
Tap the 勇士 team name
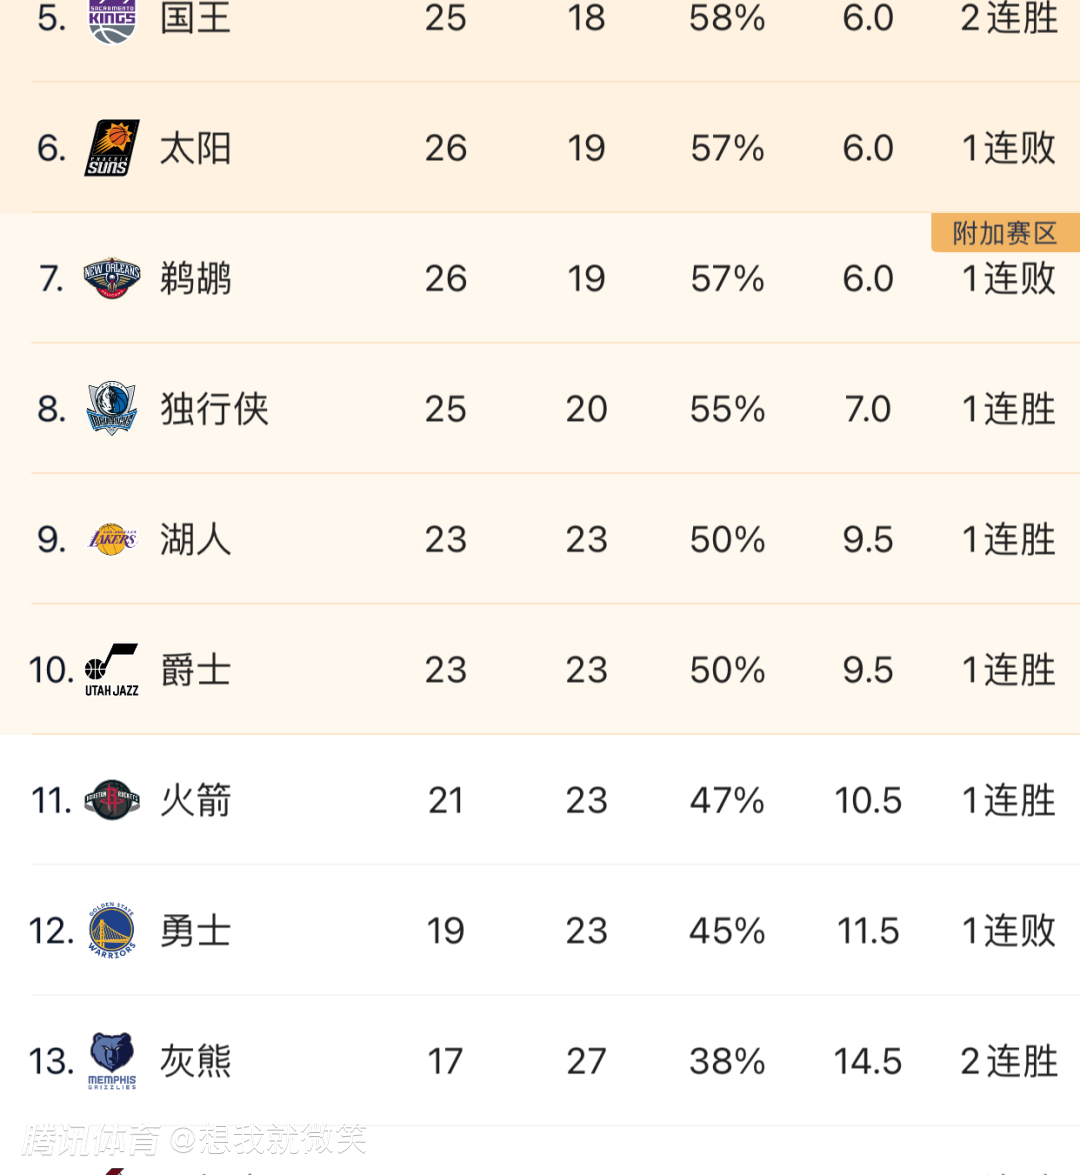[x=196, y=930]
